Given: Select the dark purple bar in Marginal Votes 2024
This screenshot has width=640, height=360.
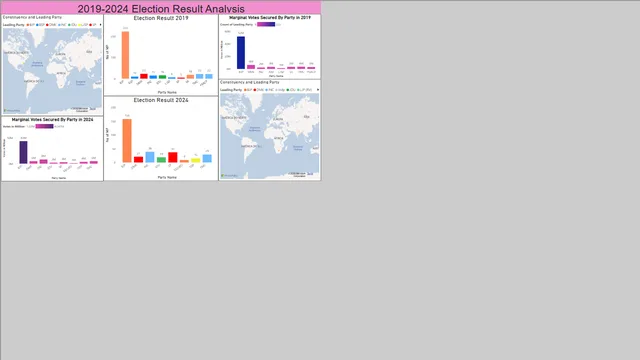Looking at the screenshot, I should point(23,152).
